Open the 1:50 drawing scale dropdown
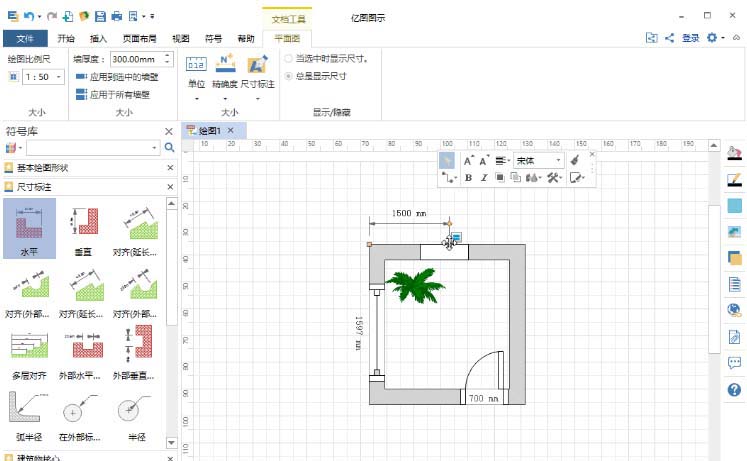The height and width of the screenshot is (461, 747). point(40,76)
